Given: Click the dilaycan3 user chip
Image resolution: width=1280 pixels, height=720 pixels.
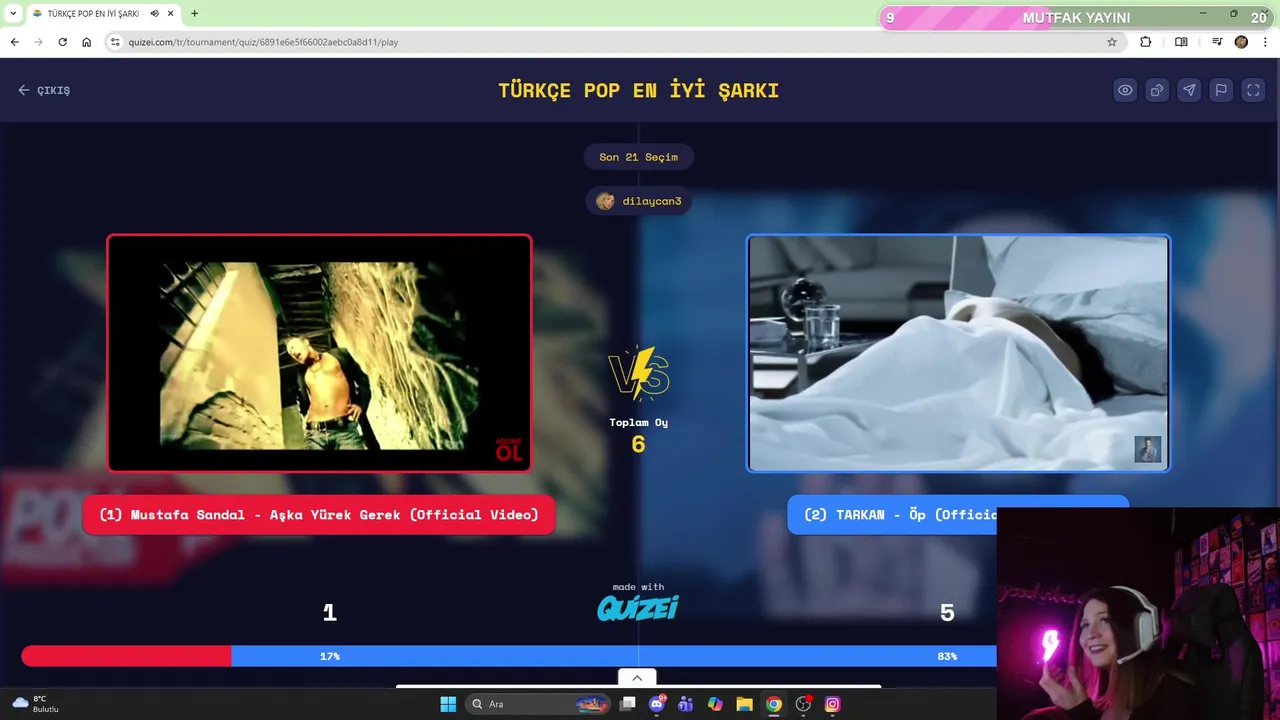Looking at the screenshot, I should pos(638,201).
